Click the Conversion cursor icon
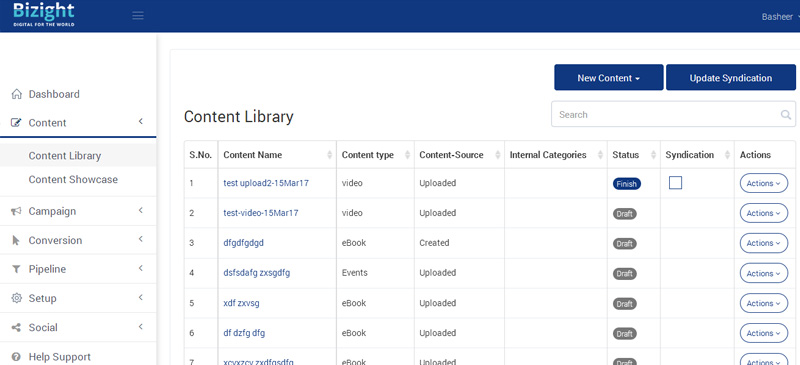This screenshot has width=800, height=365. click(x=16, y=240)
